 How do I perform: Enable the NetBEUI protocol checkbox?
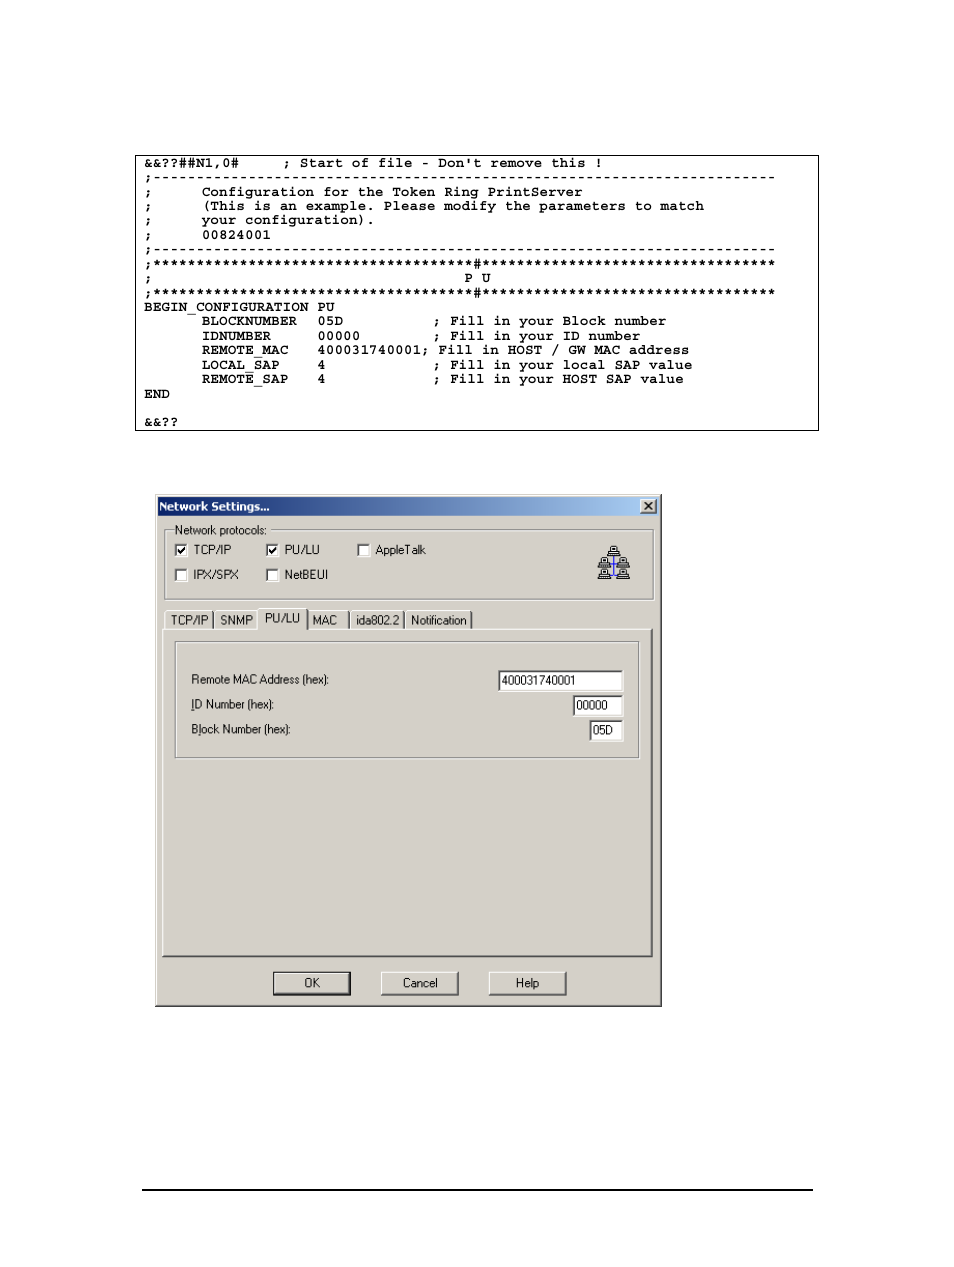272,575
